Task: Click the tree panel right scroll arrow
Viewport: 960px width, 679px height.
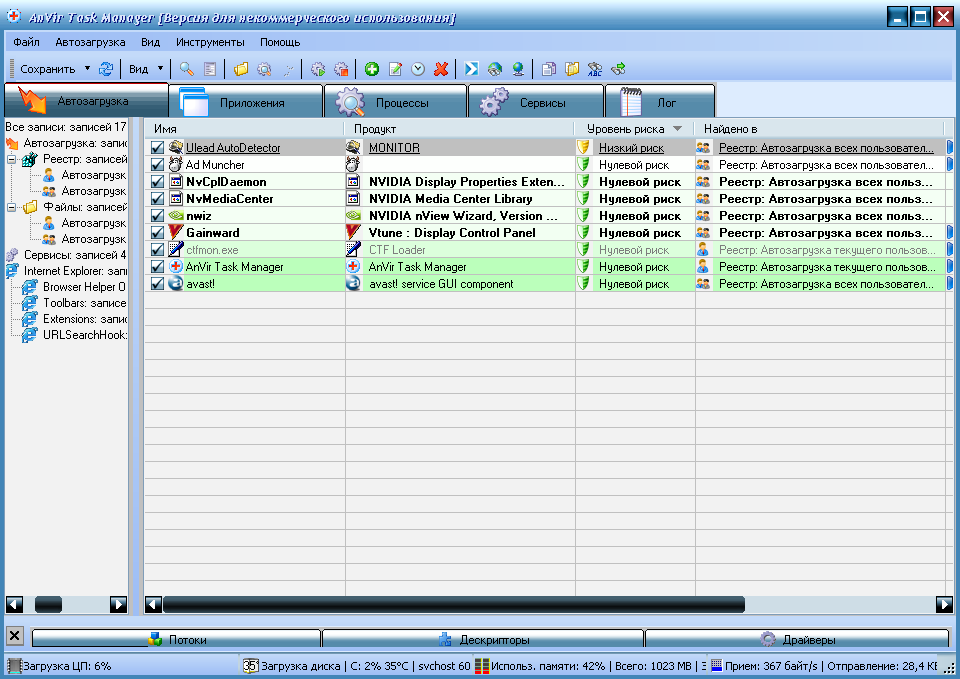Action: pyautogui.click(x=118, y=605)
